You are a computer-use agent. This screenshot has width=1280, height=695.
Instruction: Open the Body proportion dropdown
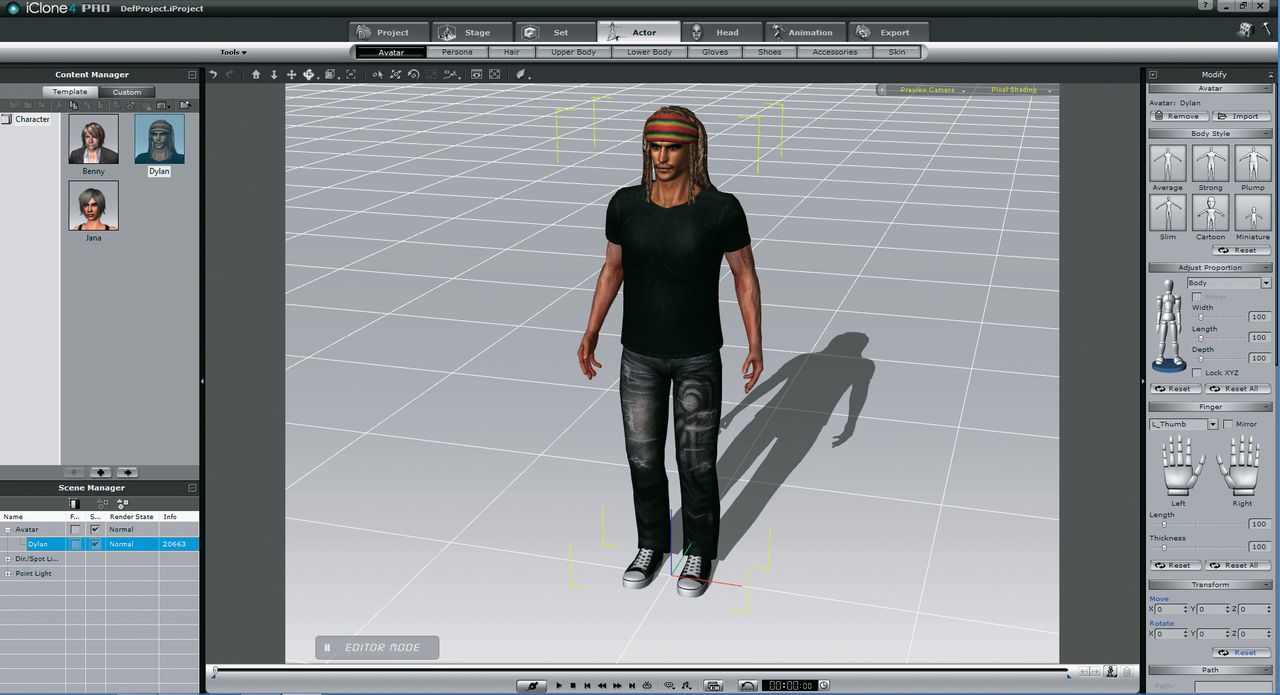pos(1264,283)
